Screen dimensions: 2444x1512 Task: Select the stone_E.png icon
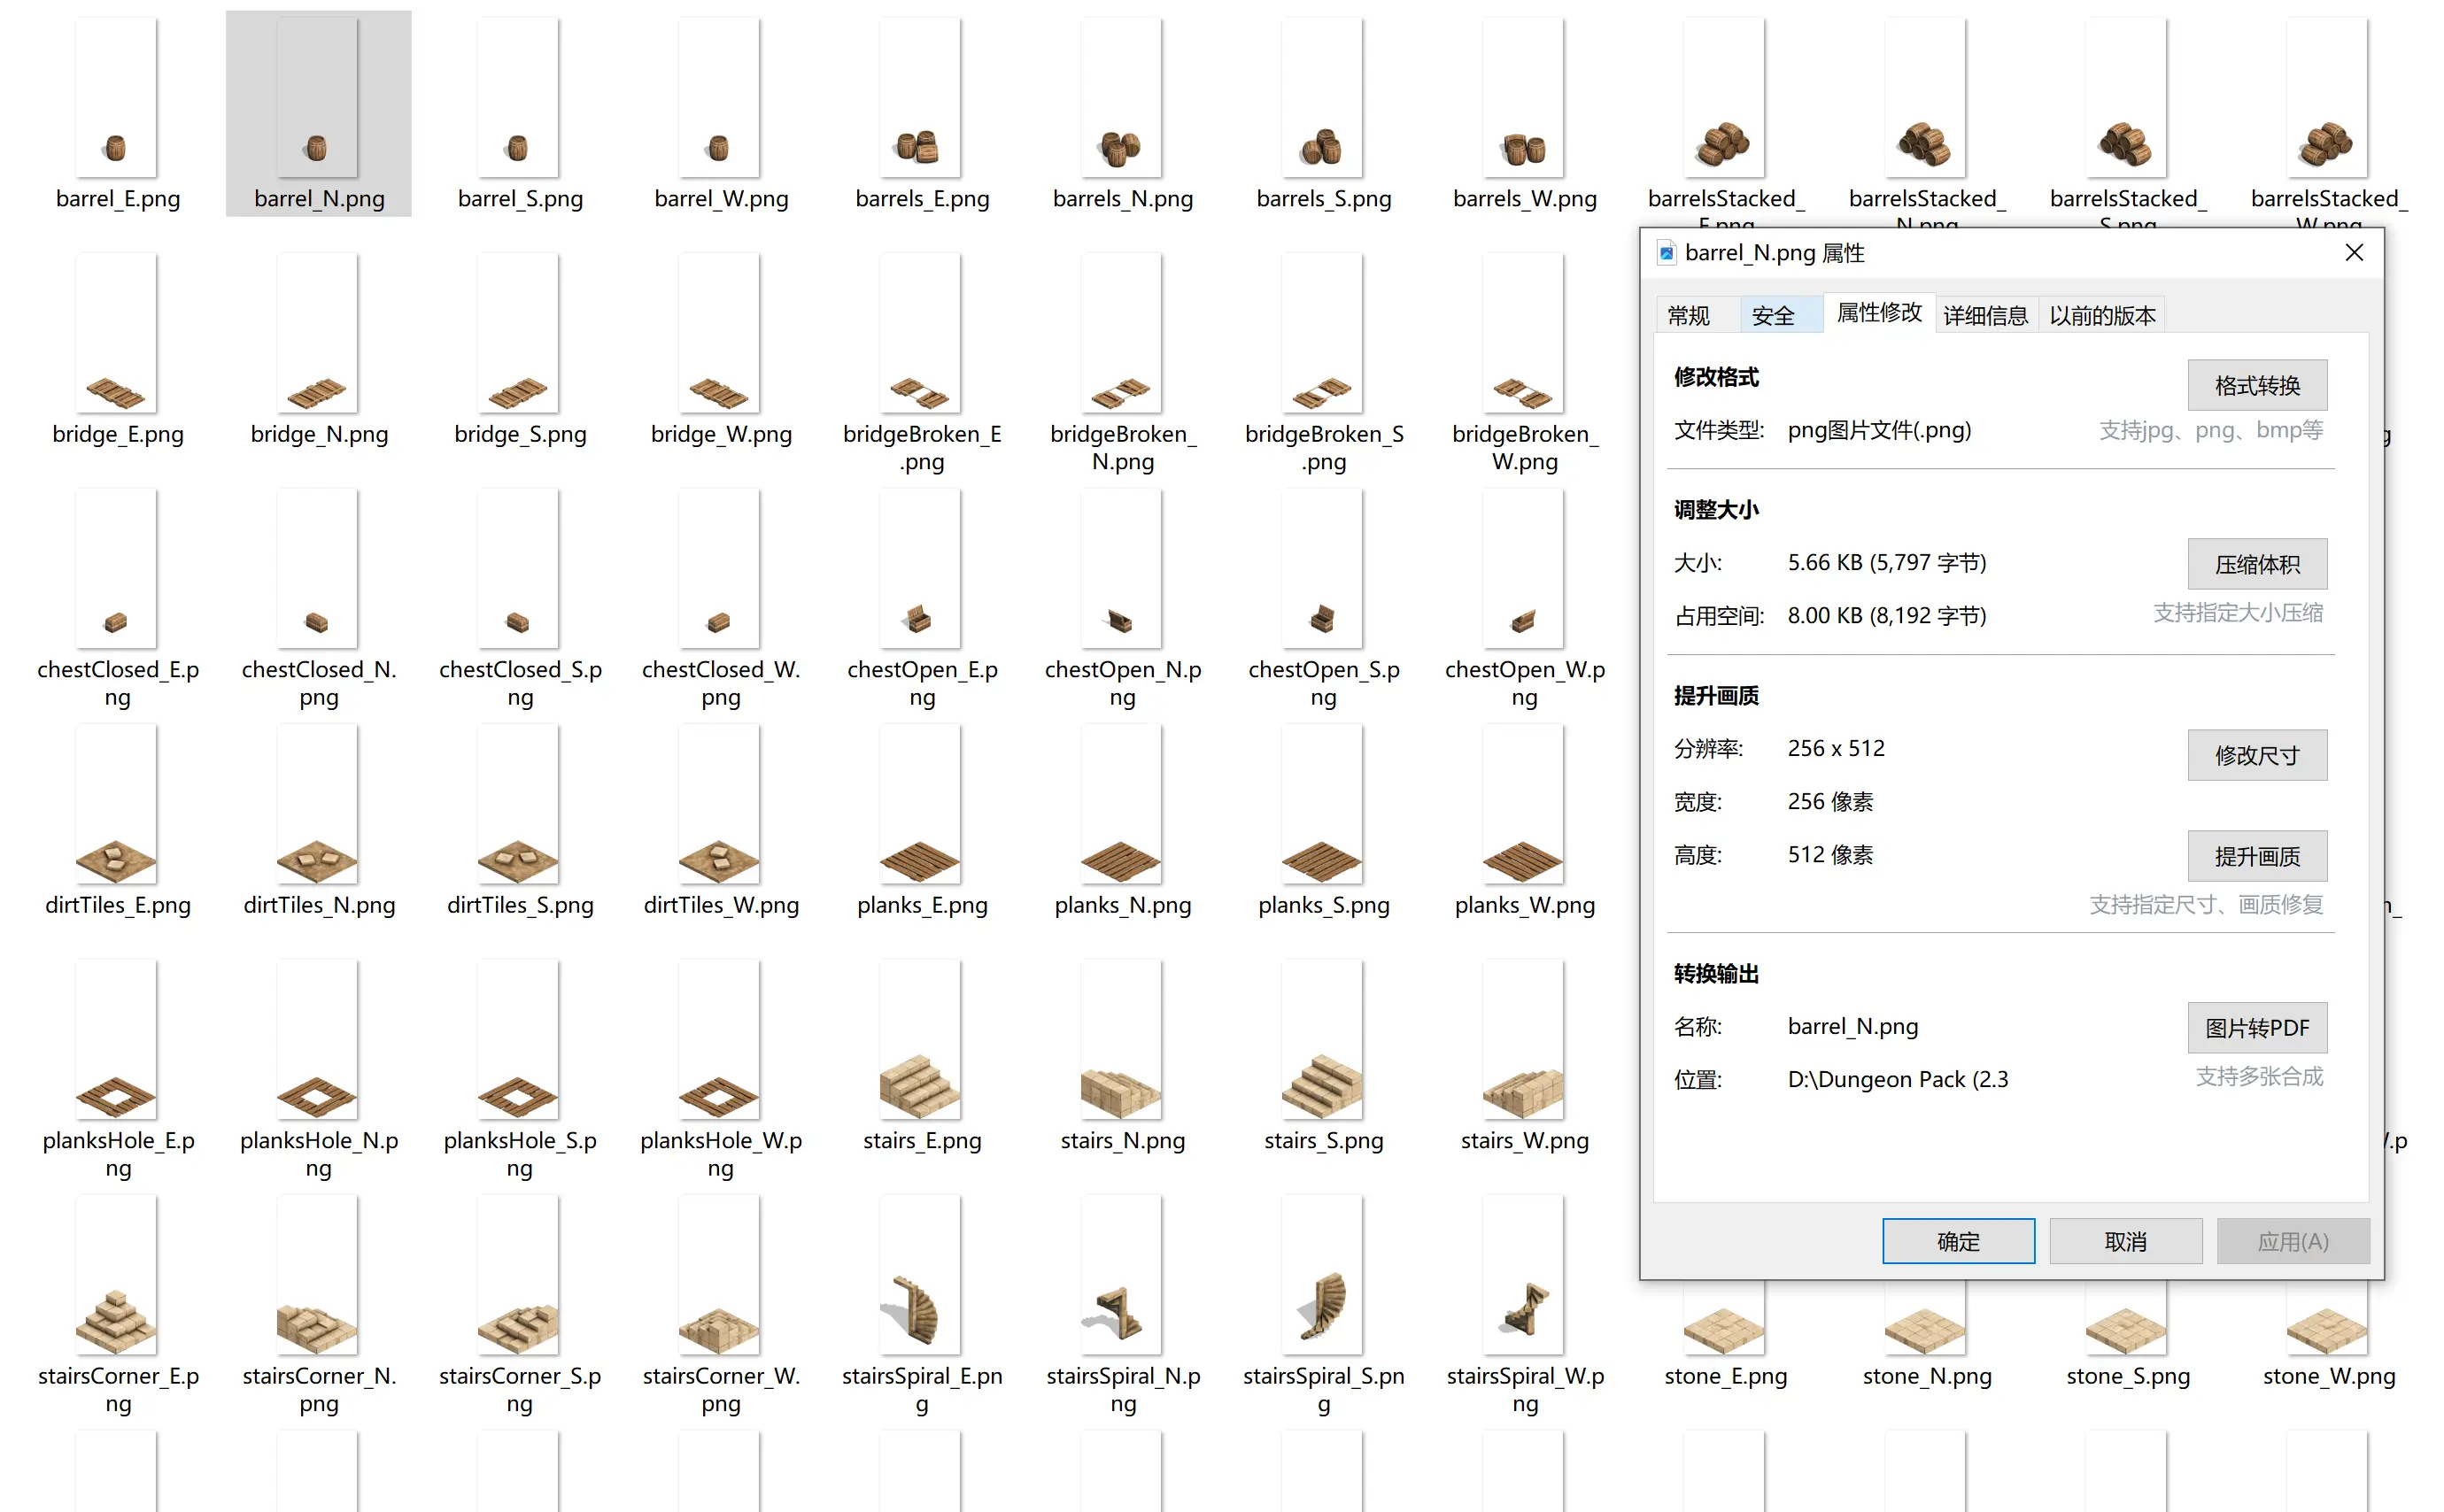pos(1725,1330)
